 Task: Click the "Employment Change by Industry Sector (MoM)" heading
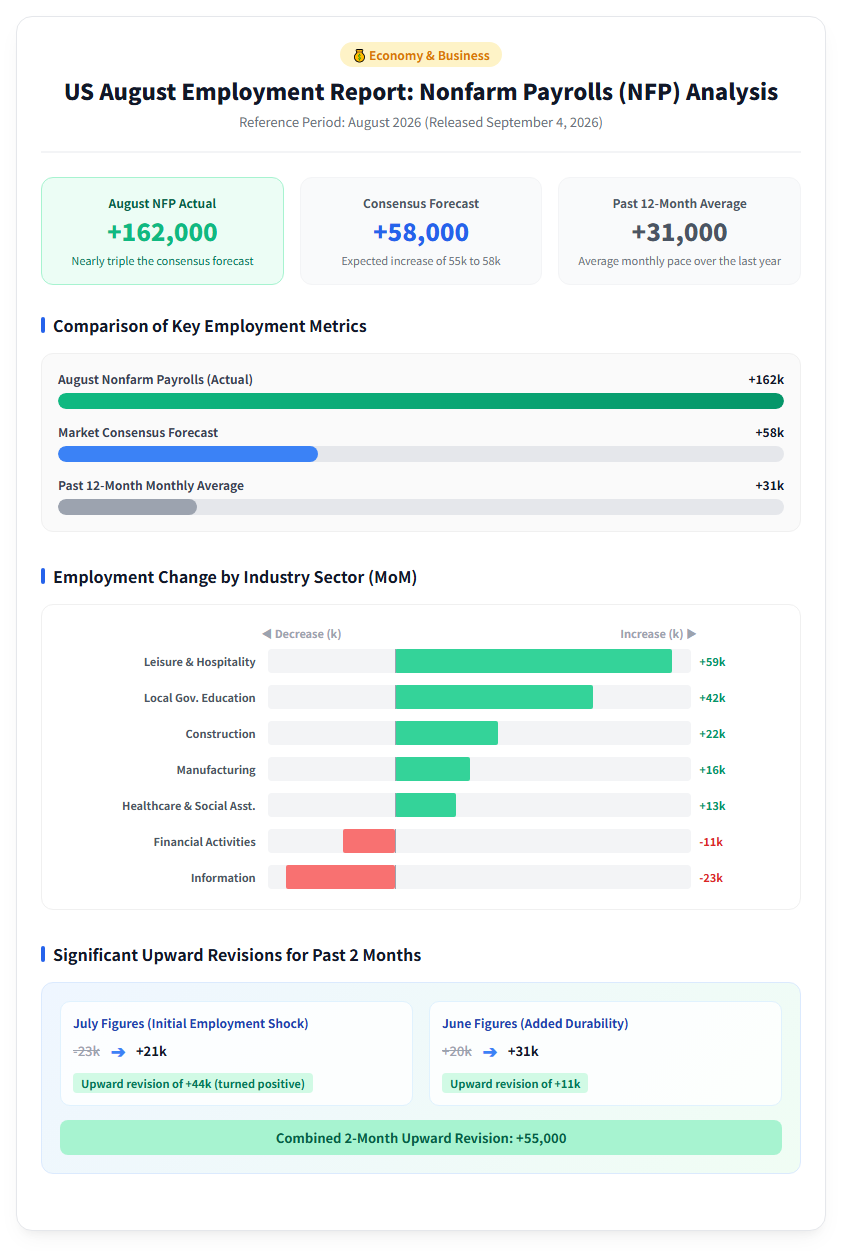tap(235, 577)
